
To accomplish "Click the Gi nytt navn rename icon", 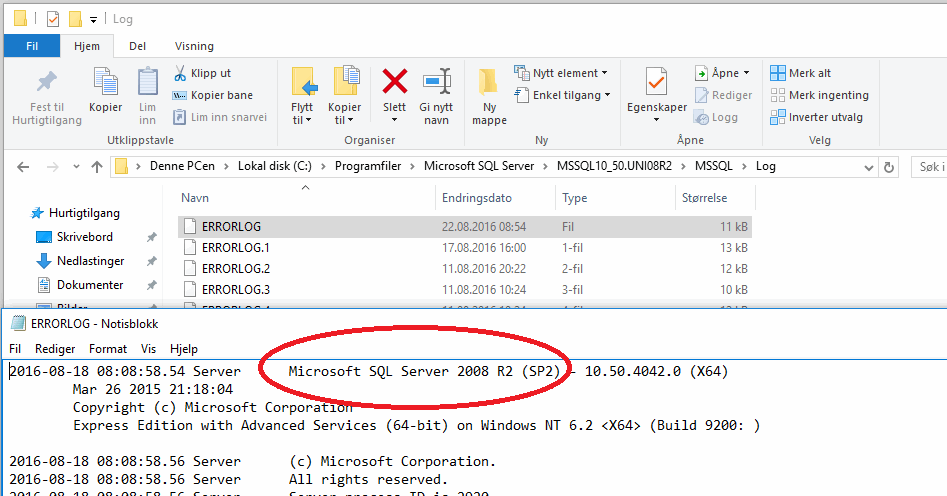I will pos(436,82).
